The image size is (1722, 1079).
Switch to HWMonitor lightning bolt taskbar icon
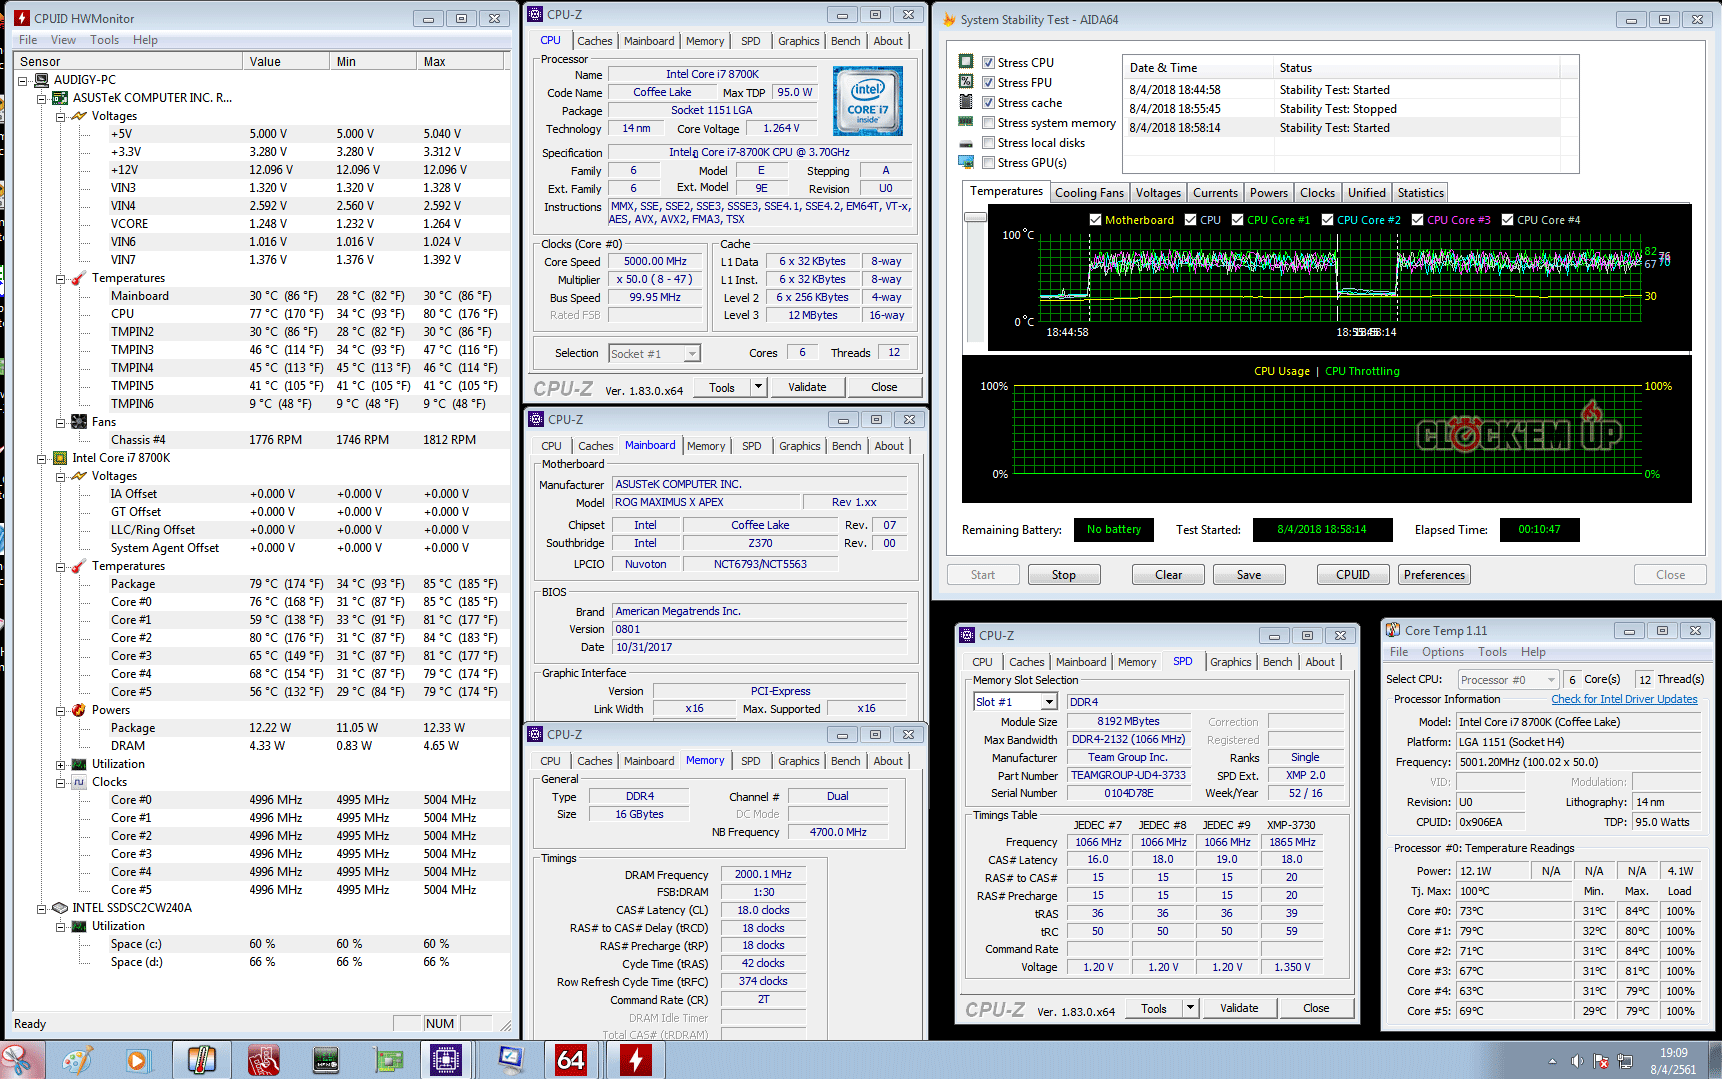(635, 1059)
